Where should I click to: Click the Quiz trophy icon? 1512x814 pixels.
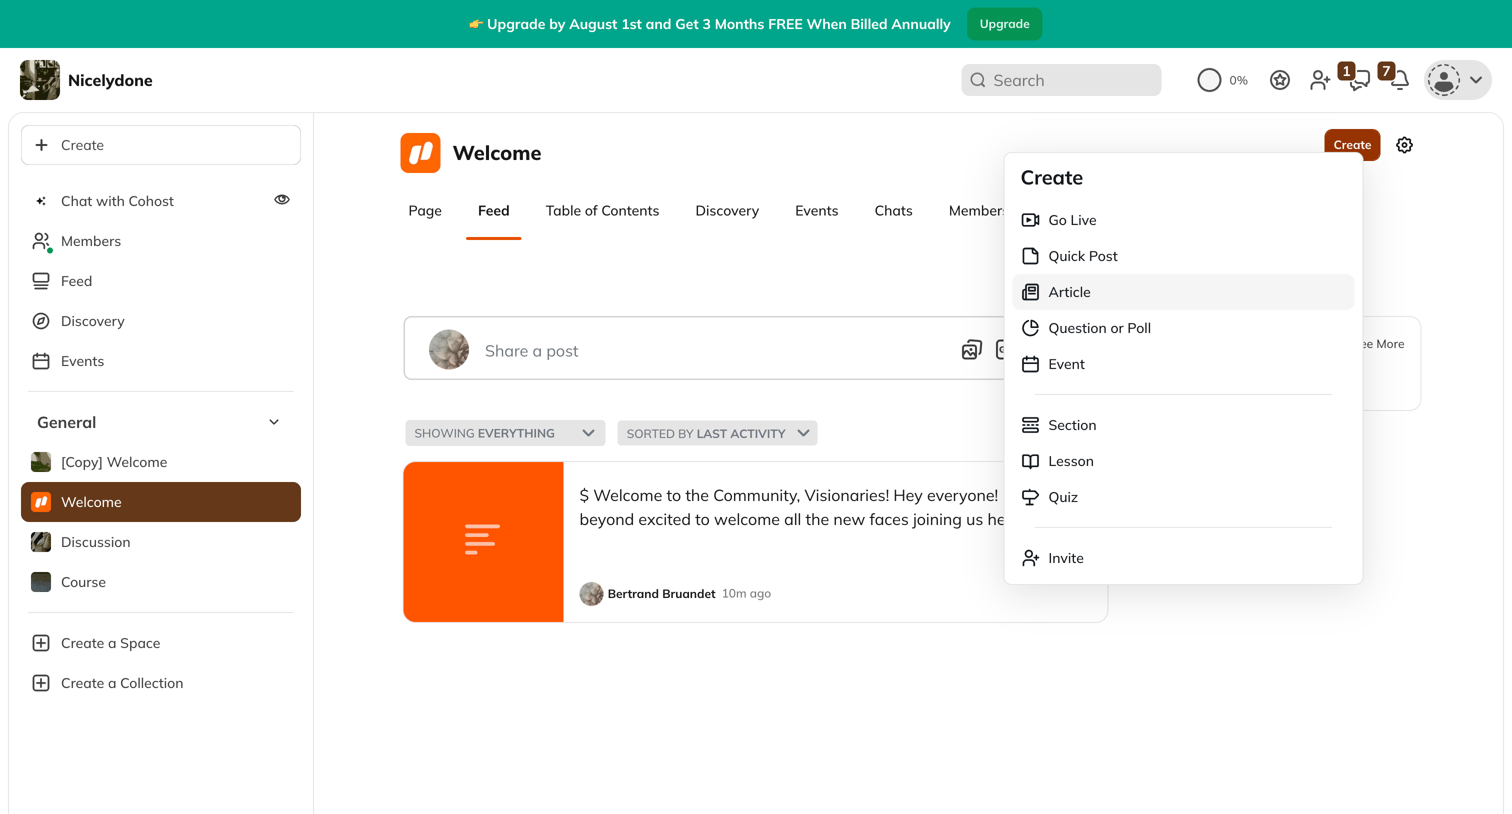pos(1030,497)
